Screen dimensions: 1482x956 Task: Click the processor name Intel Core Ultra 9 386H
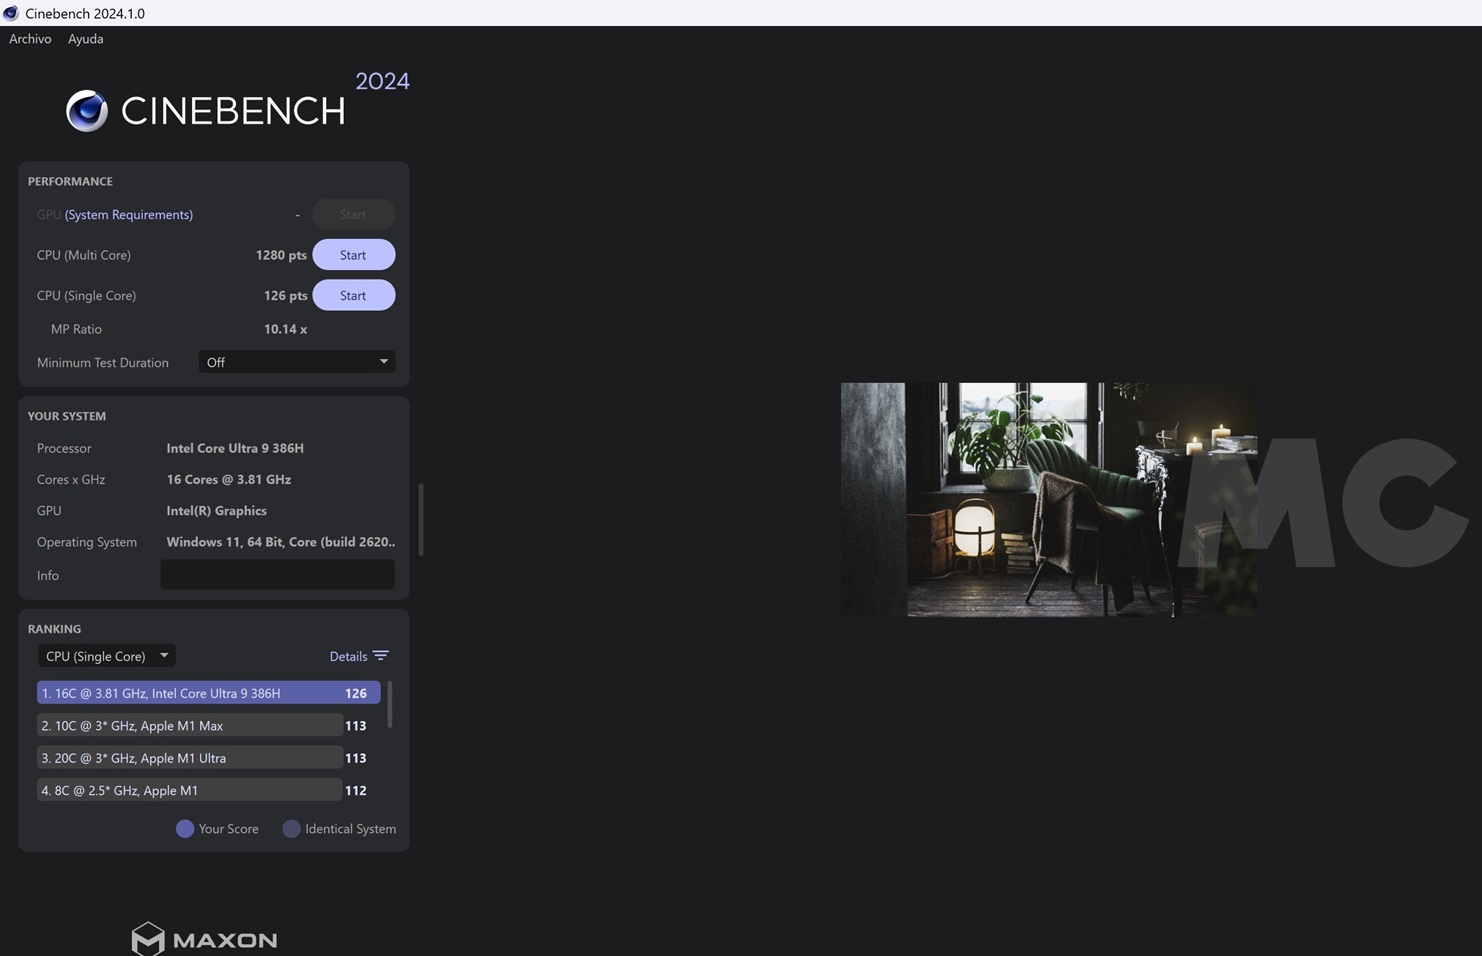pyautogui.click(x=235, y=448)
